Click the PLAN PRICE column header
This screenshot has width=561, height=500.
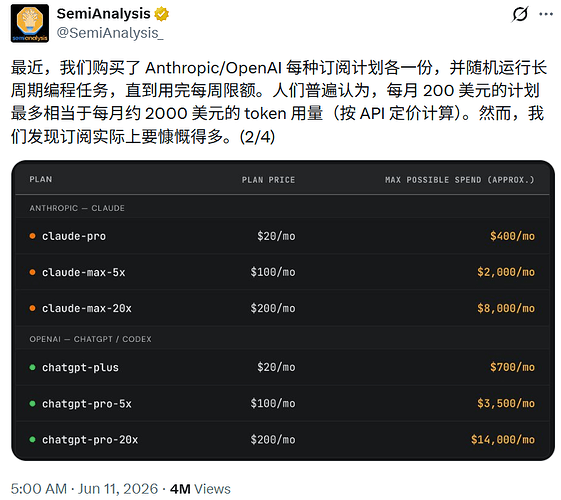tap(268, 180)
